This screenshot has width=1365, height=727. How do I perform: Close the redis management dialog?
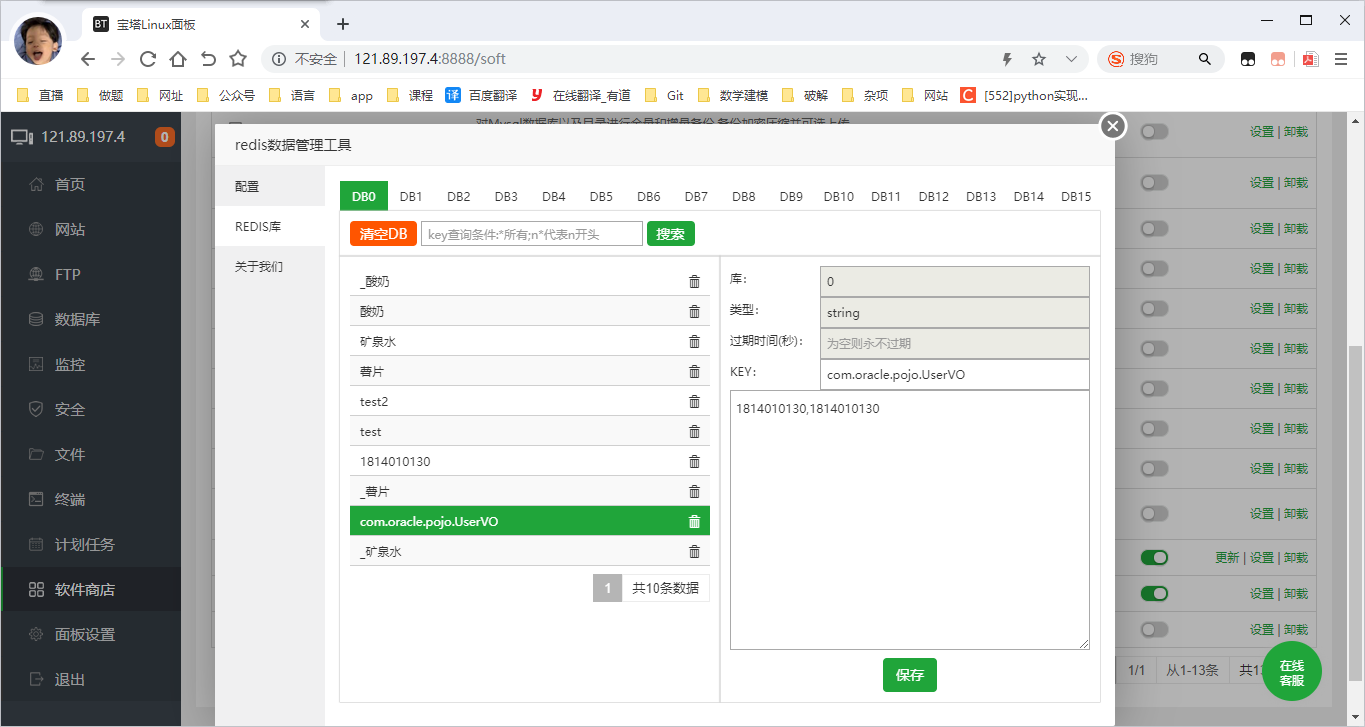[x=1113, y=126]
